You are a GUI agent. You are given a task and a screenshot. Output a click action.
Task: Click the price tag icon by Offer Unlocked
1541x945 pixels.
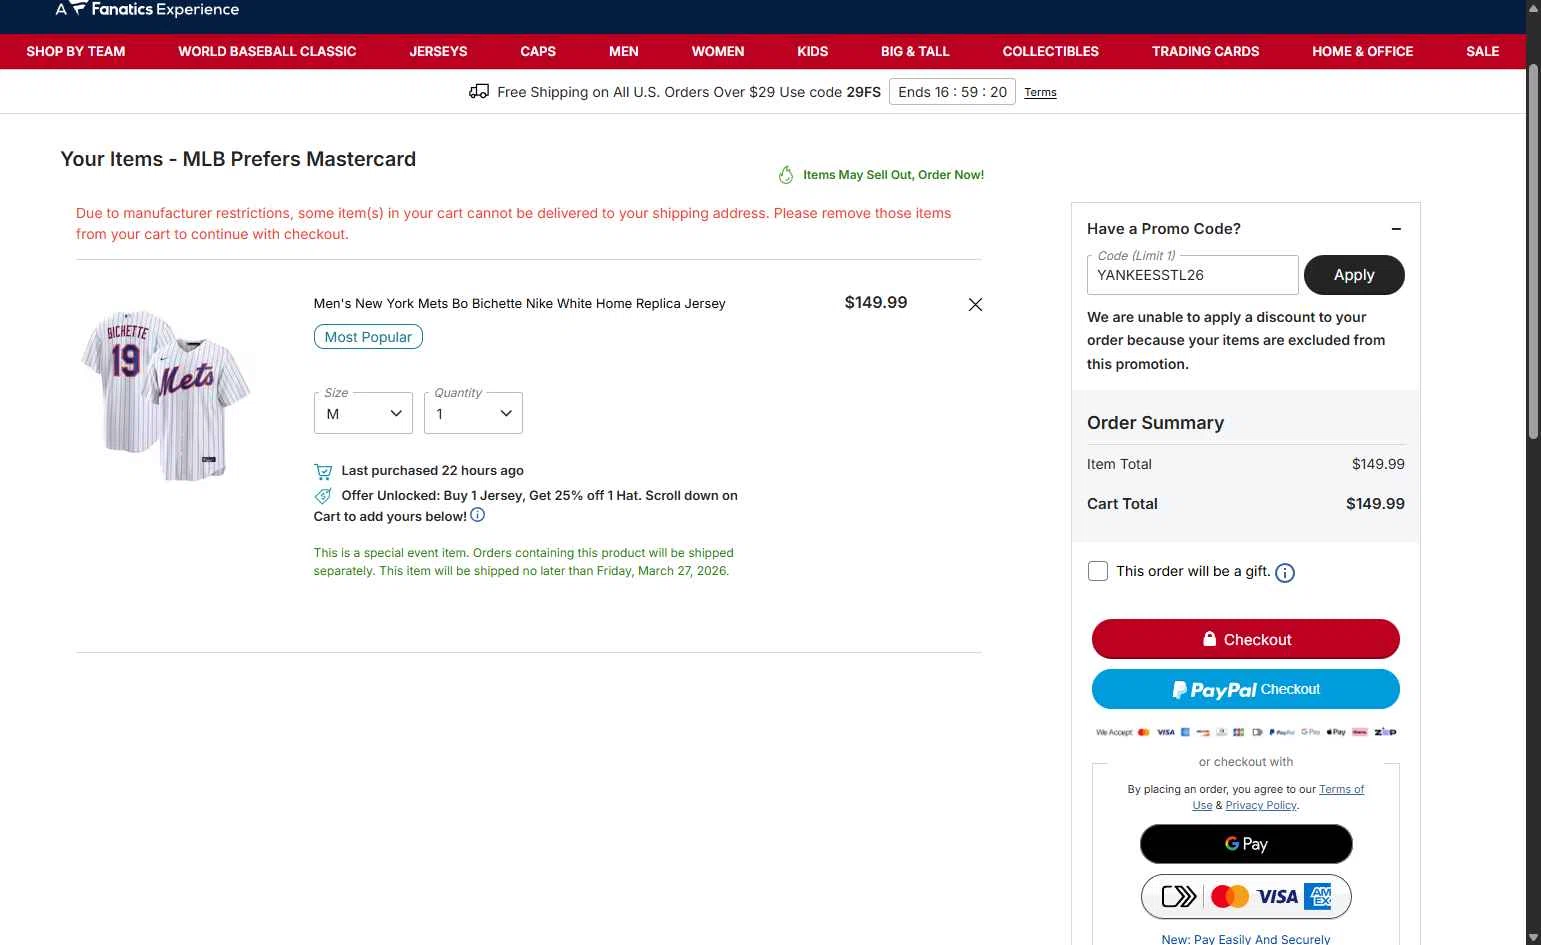pos(323,496)
